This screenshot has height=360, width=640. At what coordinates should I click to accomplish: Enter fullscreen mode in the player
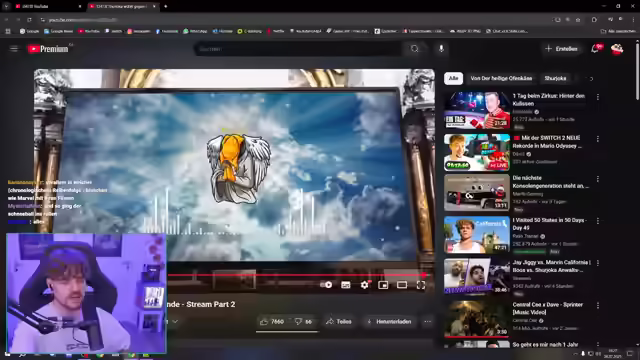[x=421, y=285]
